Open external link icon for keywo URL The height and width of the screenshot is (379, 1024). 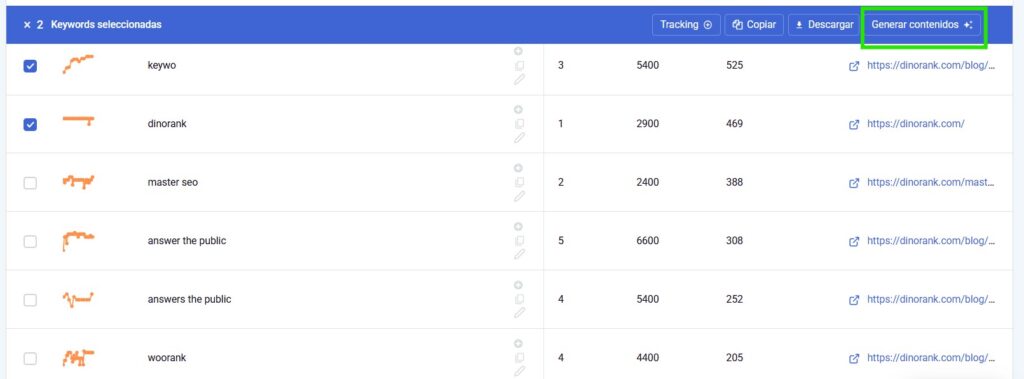854,66
